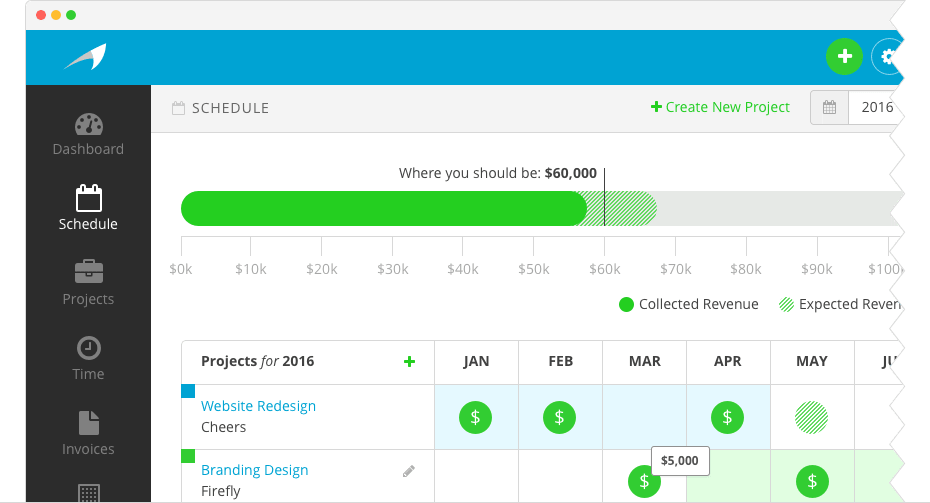Screen dimensions: 930x503
Task: Click Branding Design May payment icon
Action: coord(812,481)
